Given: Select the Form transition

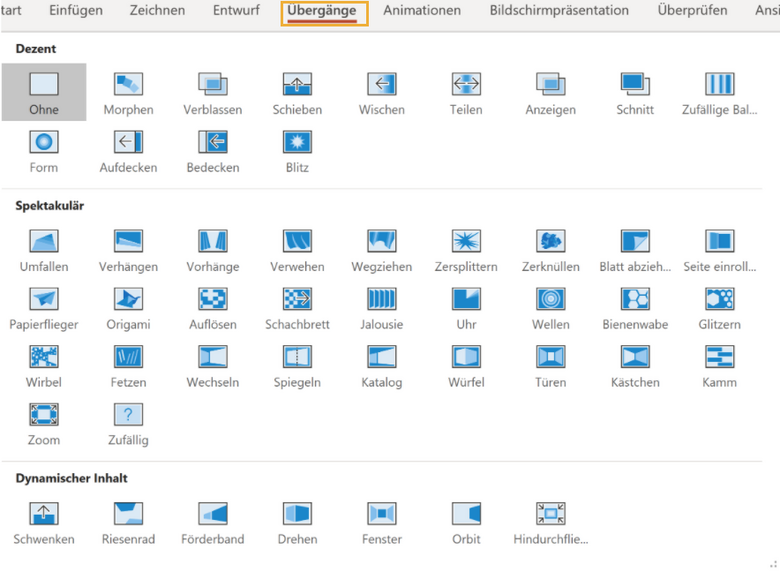Looking at the screenshot, I should pos(44,150).
